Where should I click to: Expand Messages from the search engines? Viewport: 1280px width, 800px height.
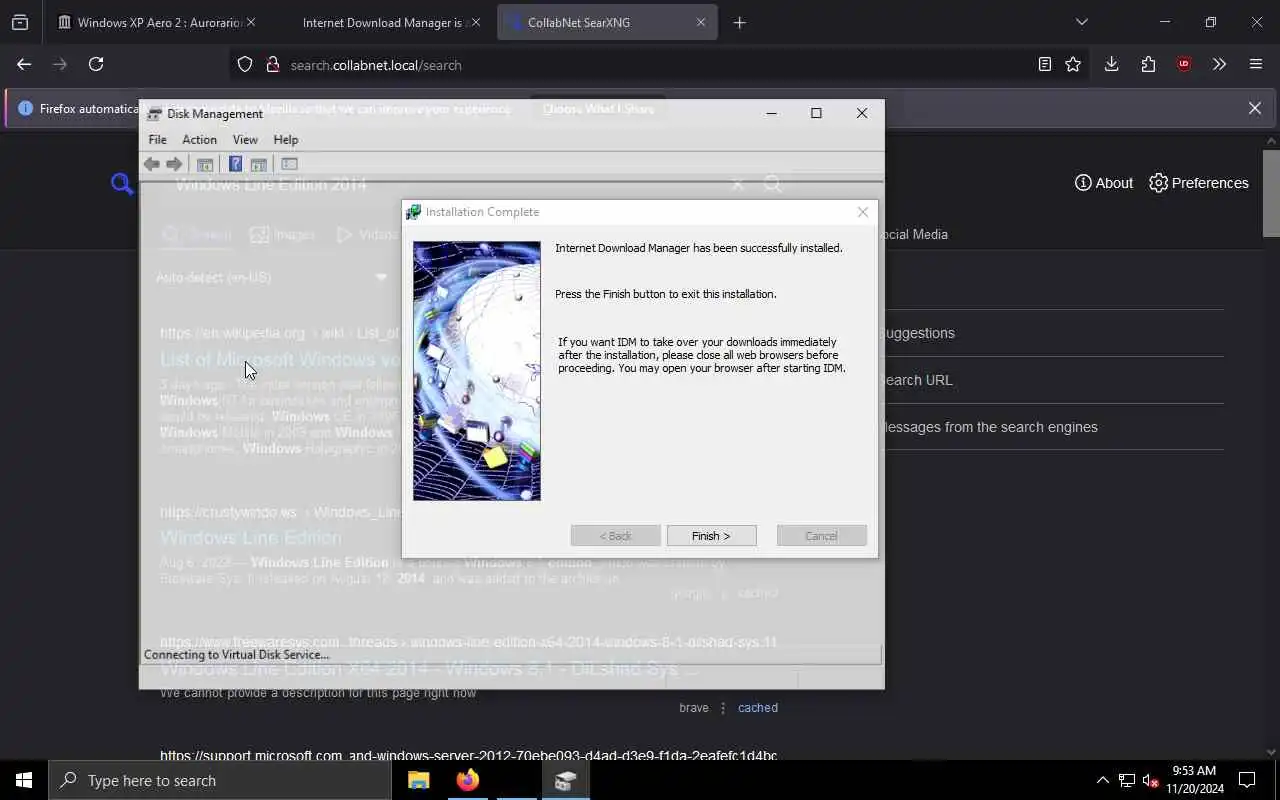tap(1053, 427)
